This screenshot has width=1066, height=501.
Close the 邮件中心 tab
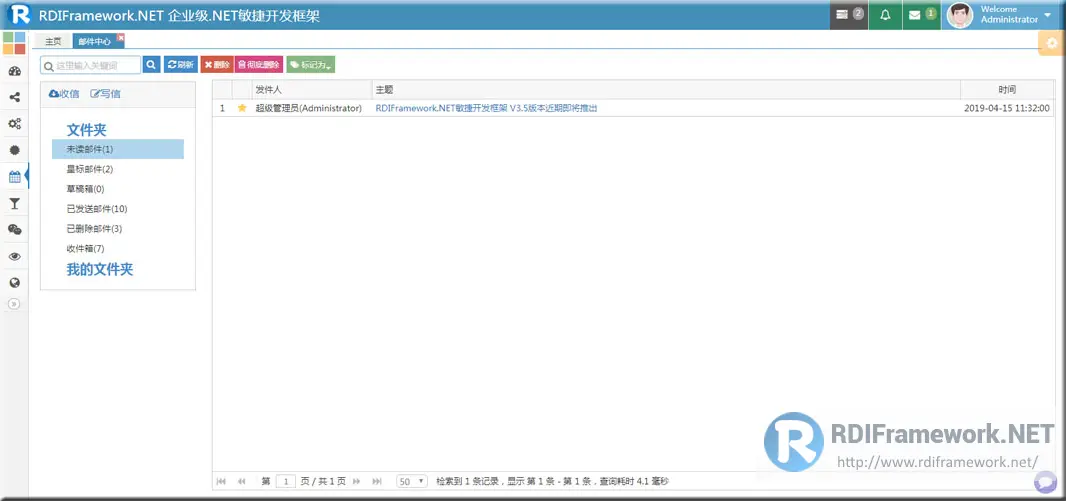[120, 37]
